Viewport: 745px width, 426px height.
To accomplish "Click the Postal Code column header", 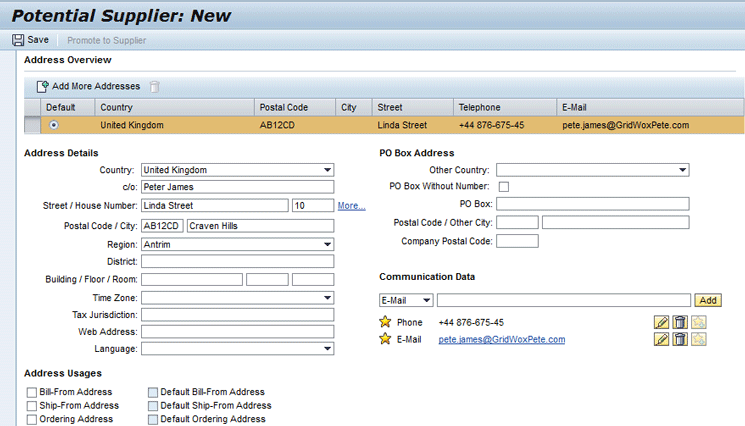I will (295, 107).
